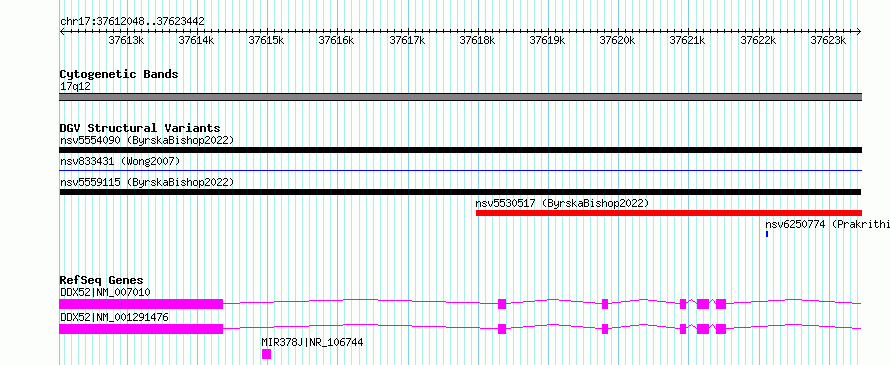Click the chr17:37612048..37623442 region label
This screenshot has height=365, width=890.
132,21
